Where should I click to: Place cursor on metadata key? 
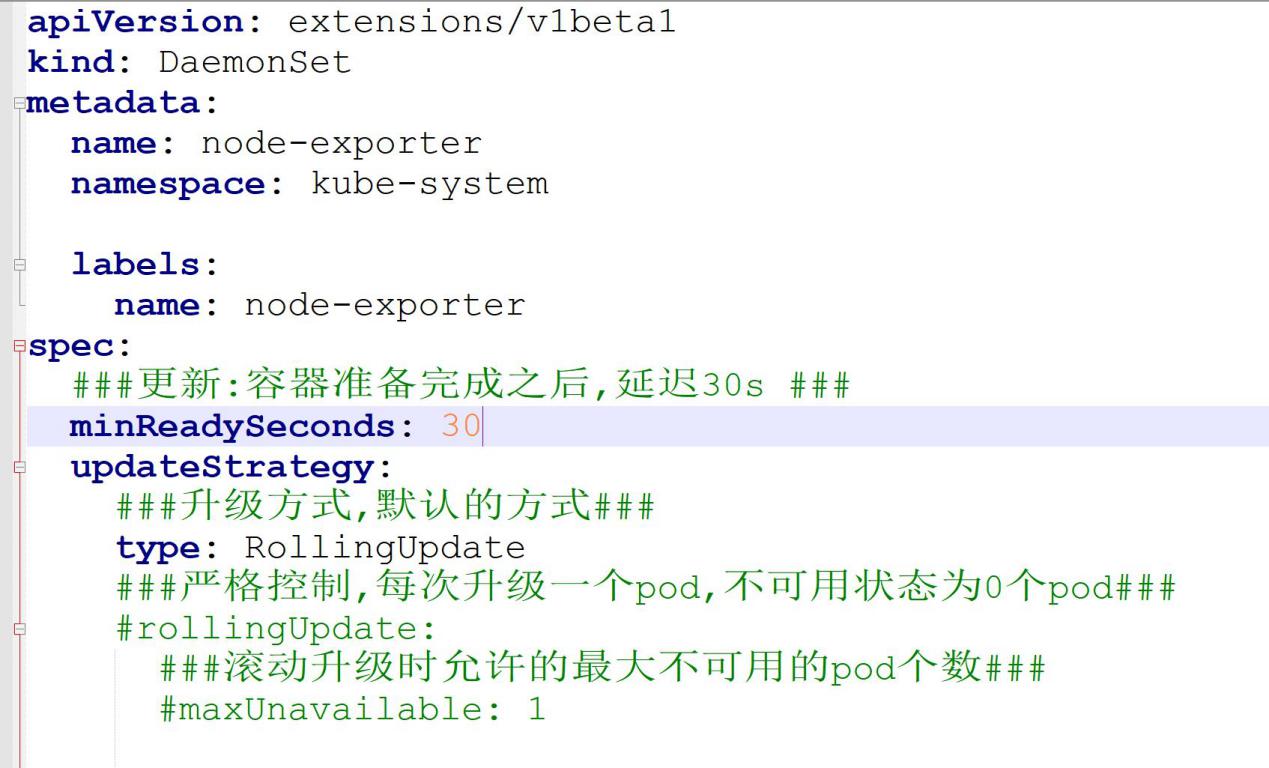pos(112,103)
